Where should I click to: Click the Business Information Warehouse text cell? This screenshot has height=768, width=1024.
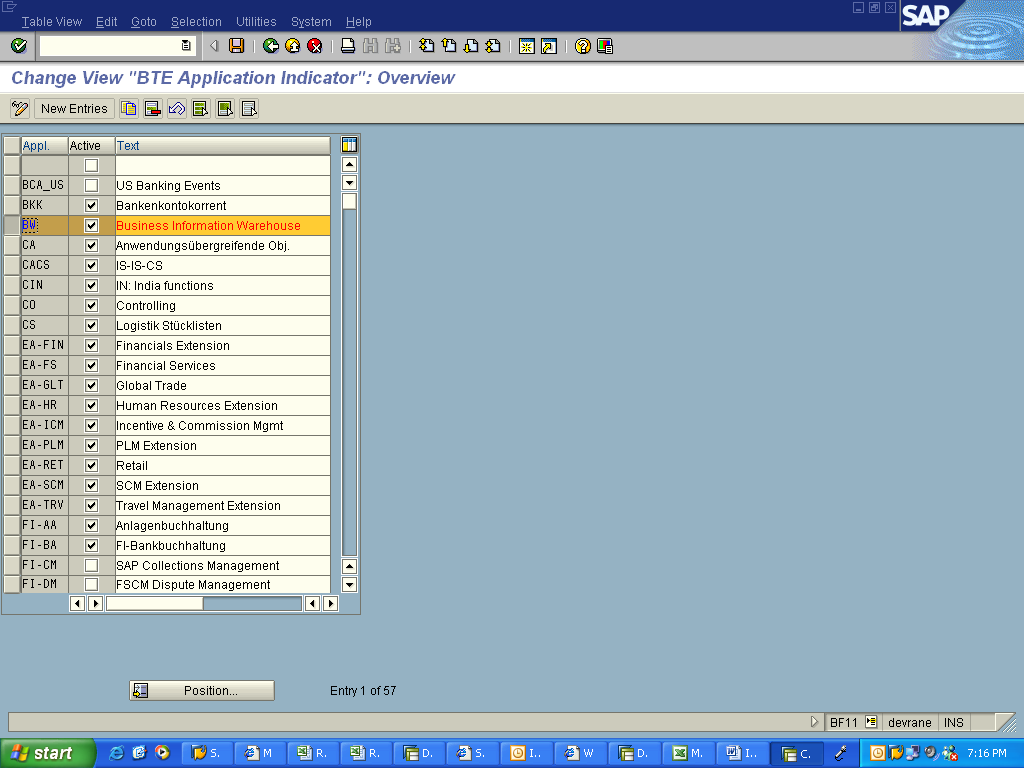click(223, 225)
